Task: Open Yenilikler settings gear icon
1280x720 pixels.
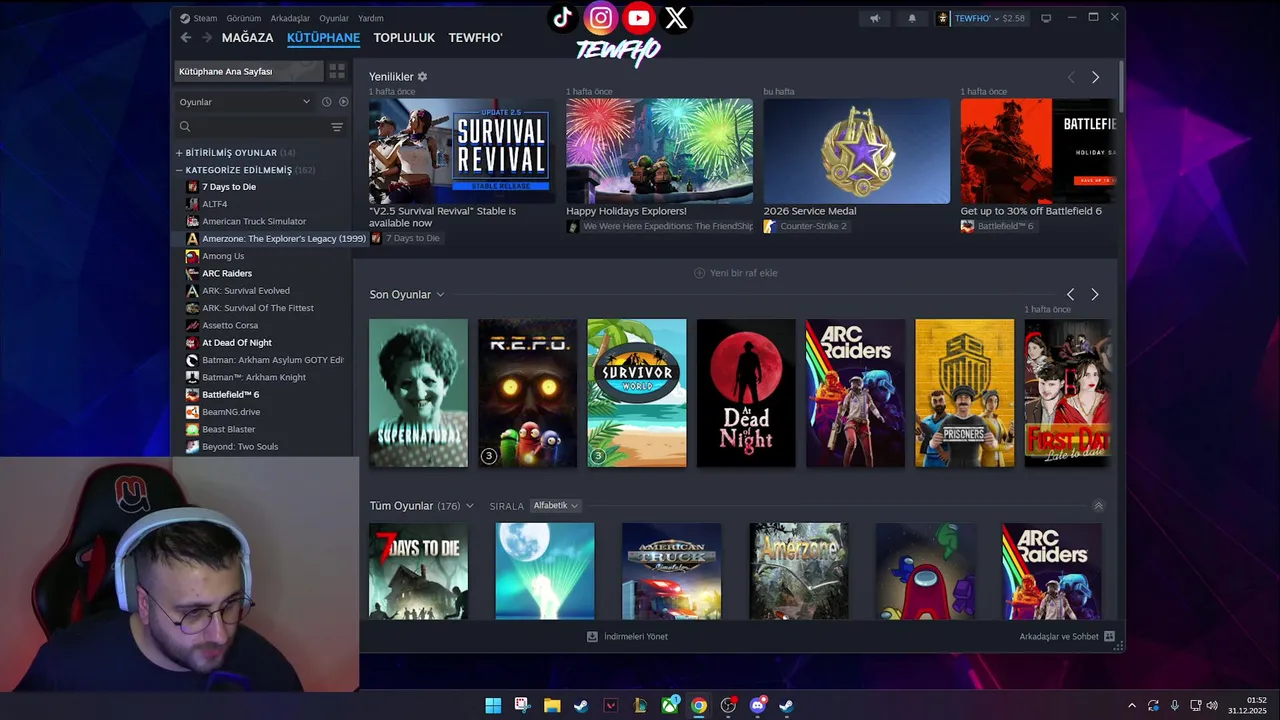Action: pos(422,77)
